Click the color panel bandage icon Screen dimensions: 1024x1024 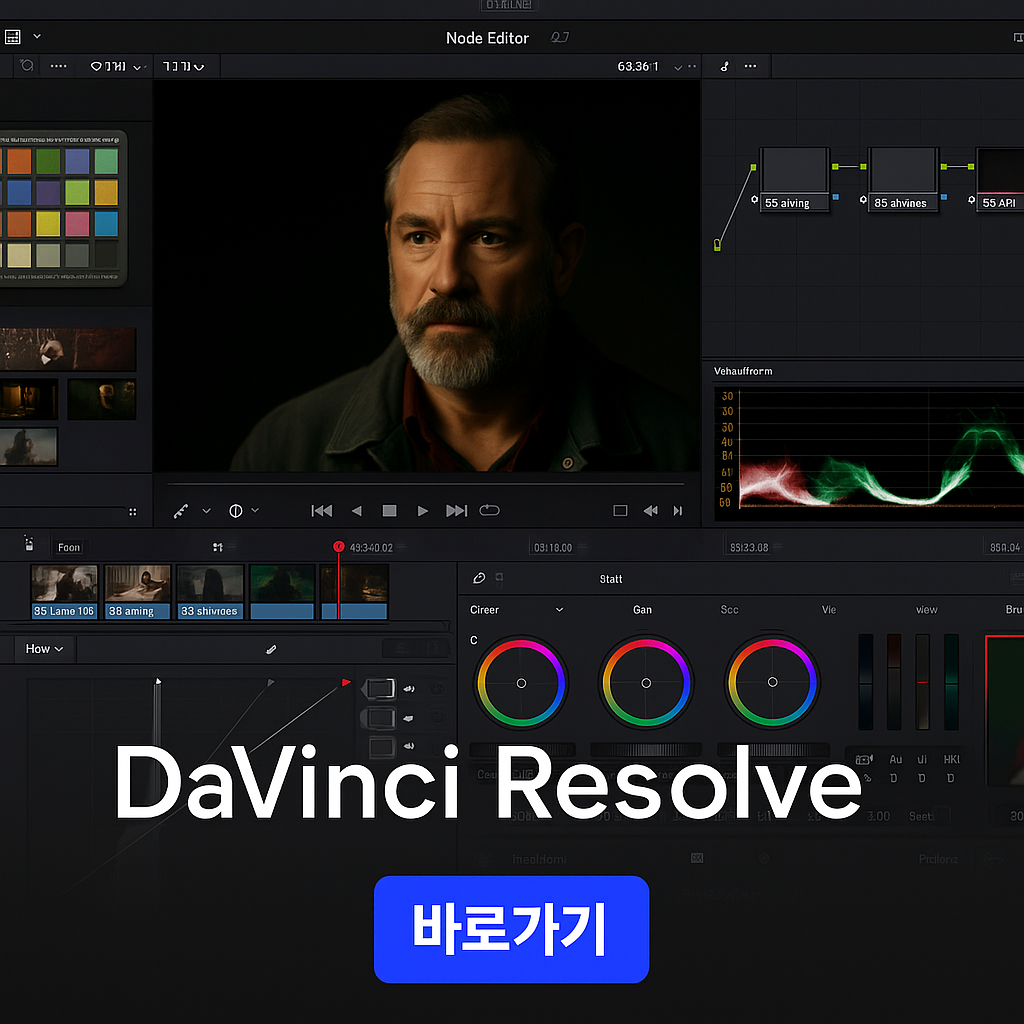point(479,578)
